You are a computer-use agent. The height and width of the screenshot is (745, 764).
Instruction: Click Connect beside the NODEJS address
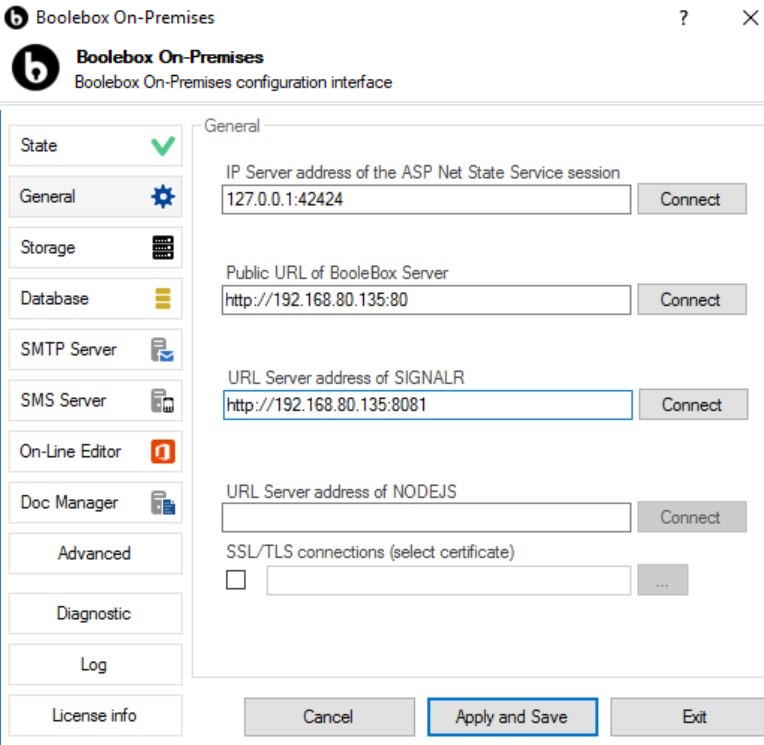(x=692, y=517)
